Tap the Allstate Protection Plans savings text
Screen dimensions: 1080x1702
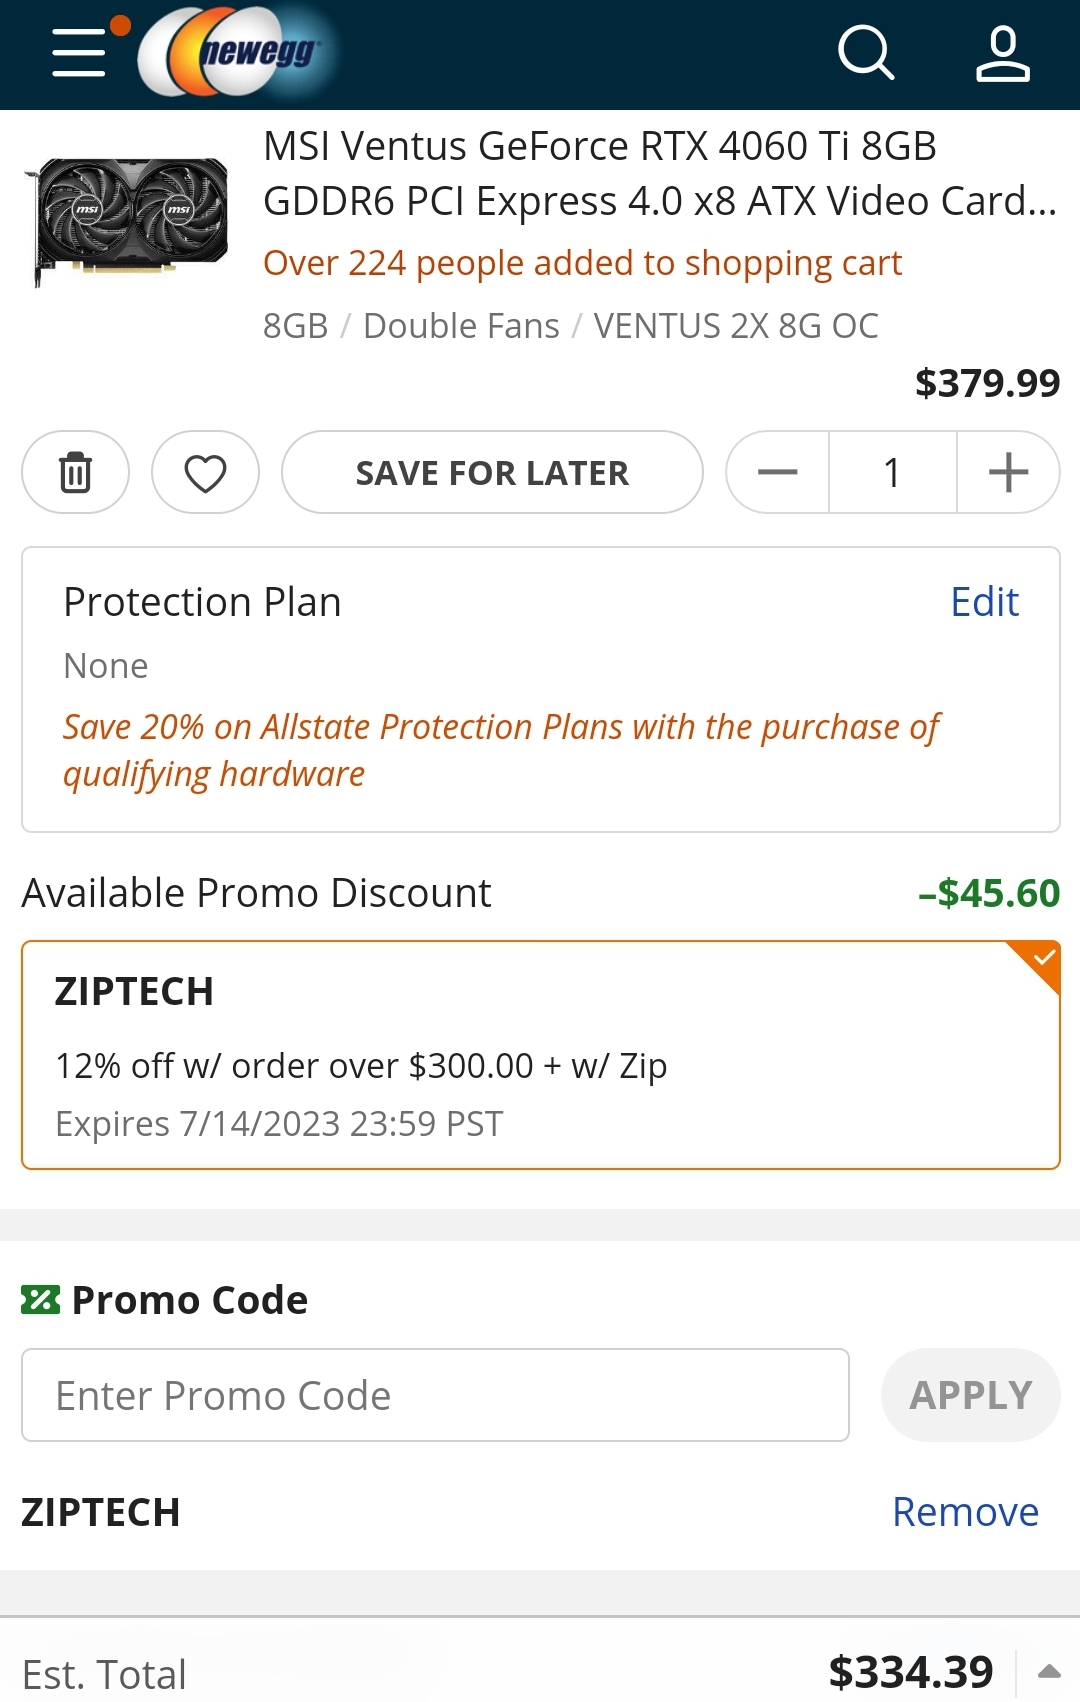point(500,750)
